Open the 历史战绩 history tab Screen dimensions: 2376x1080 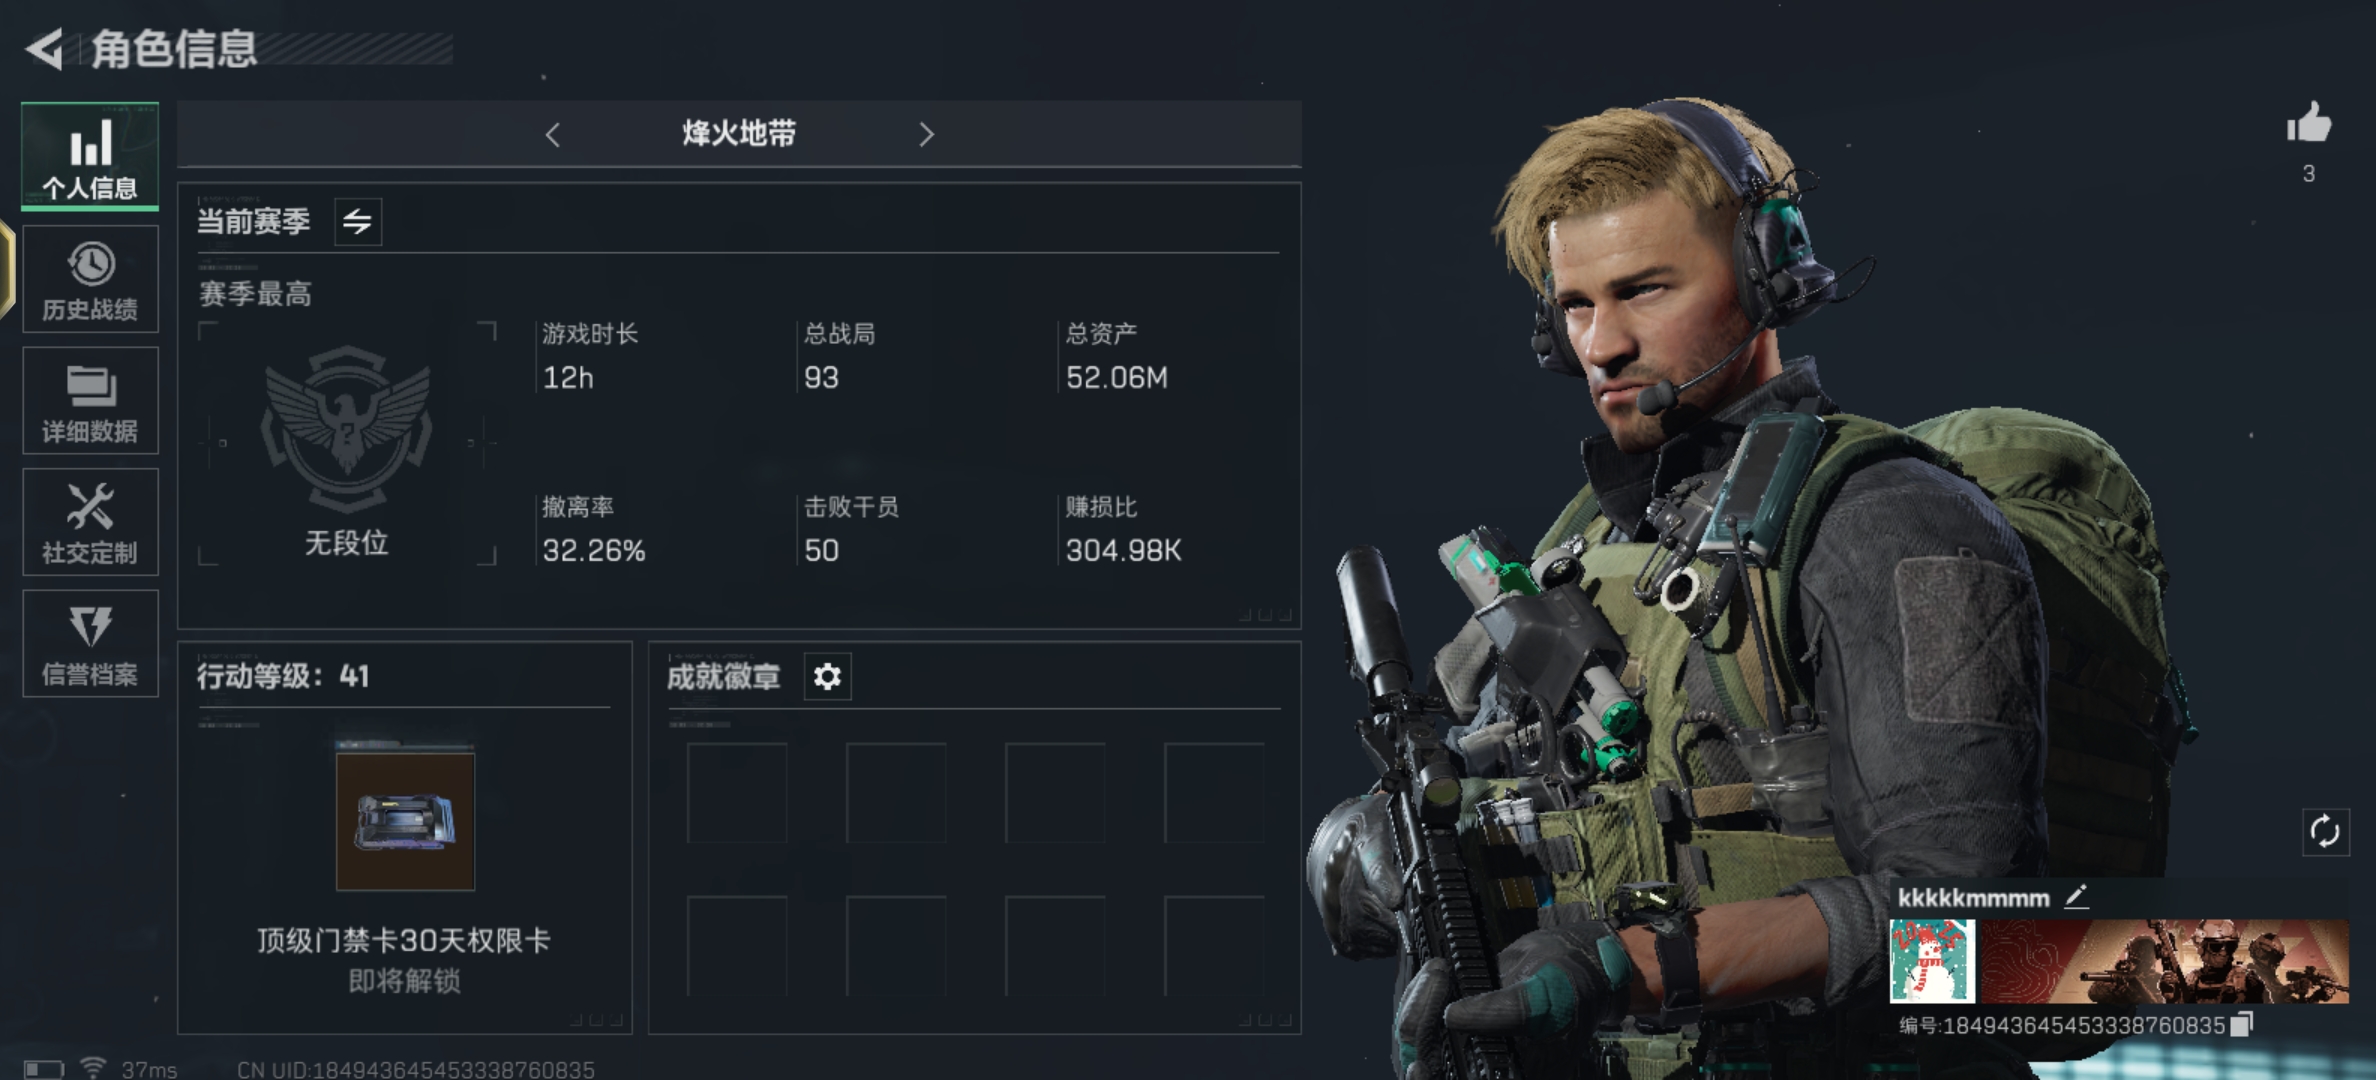(90, 279)
